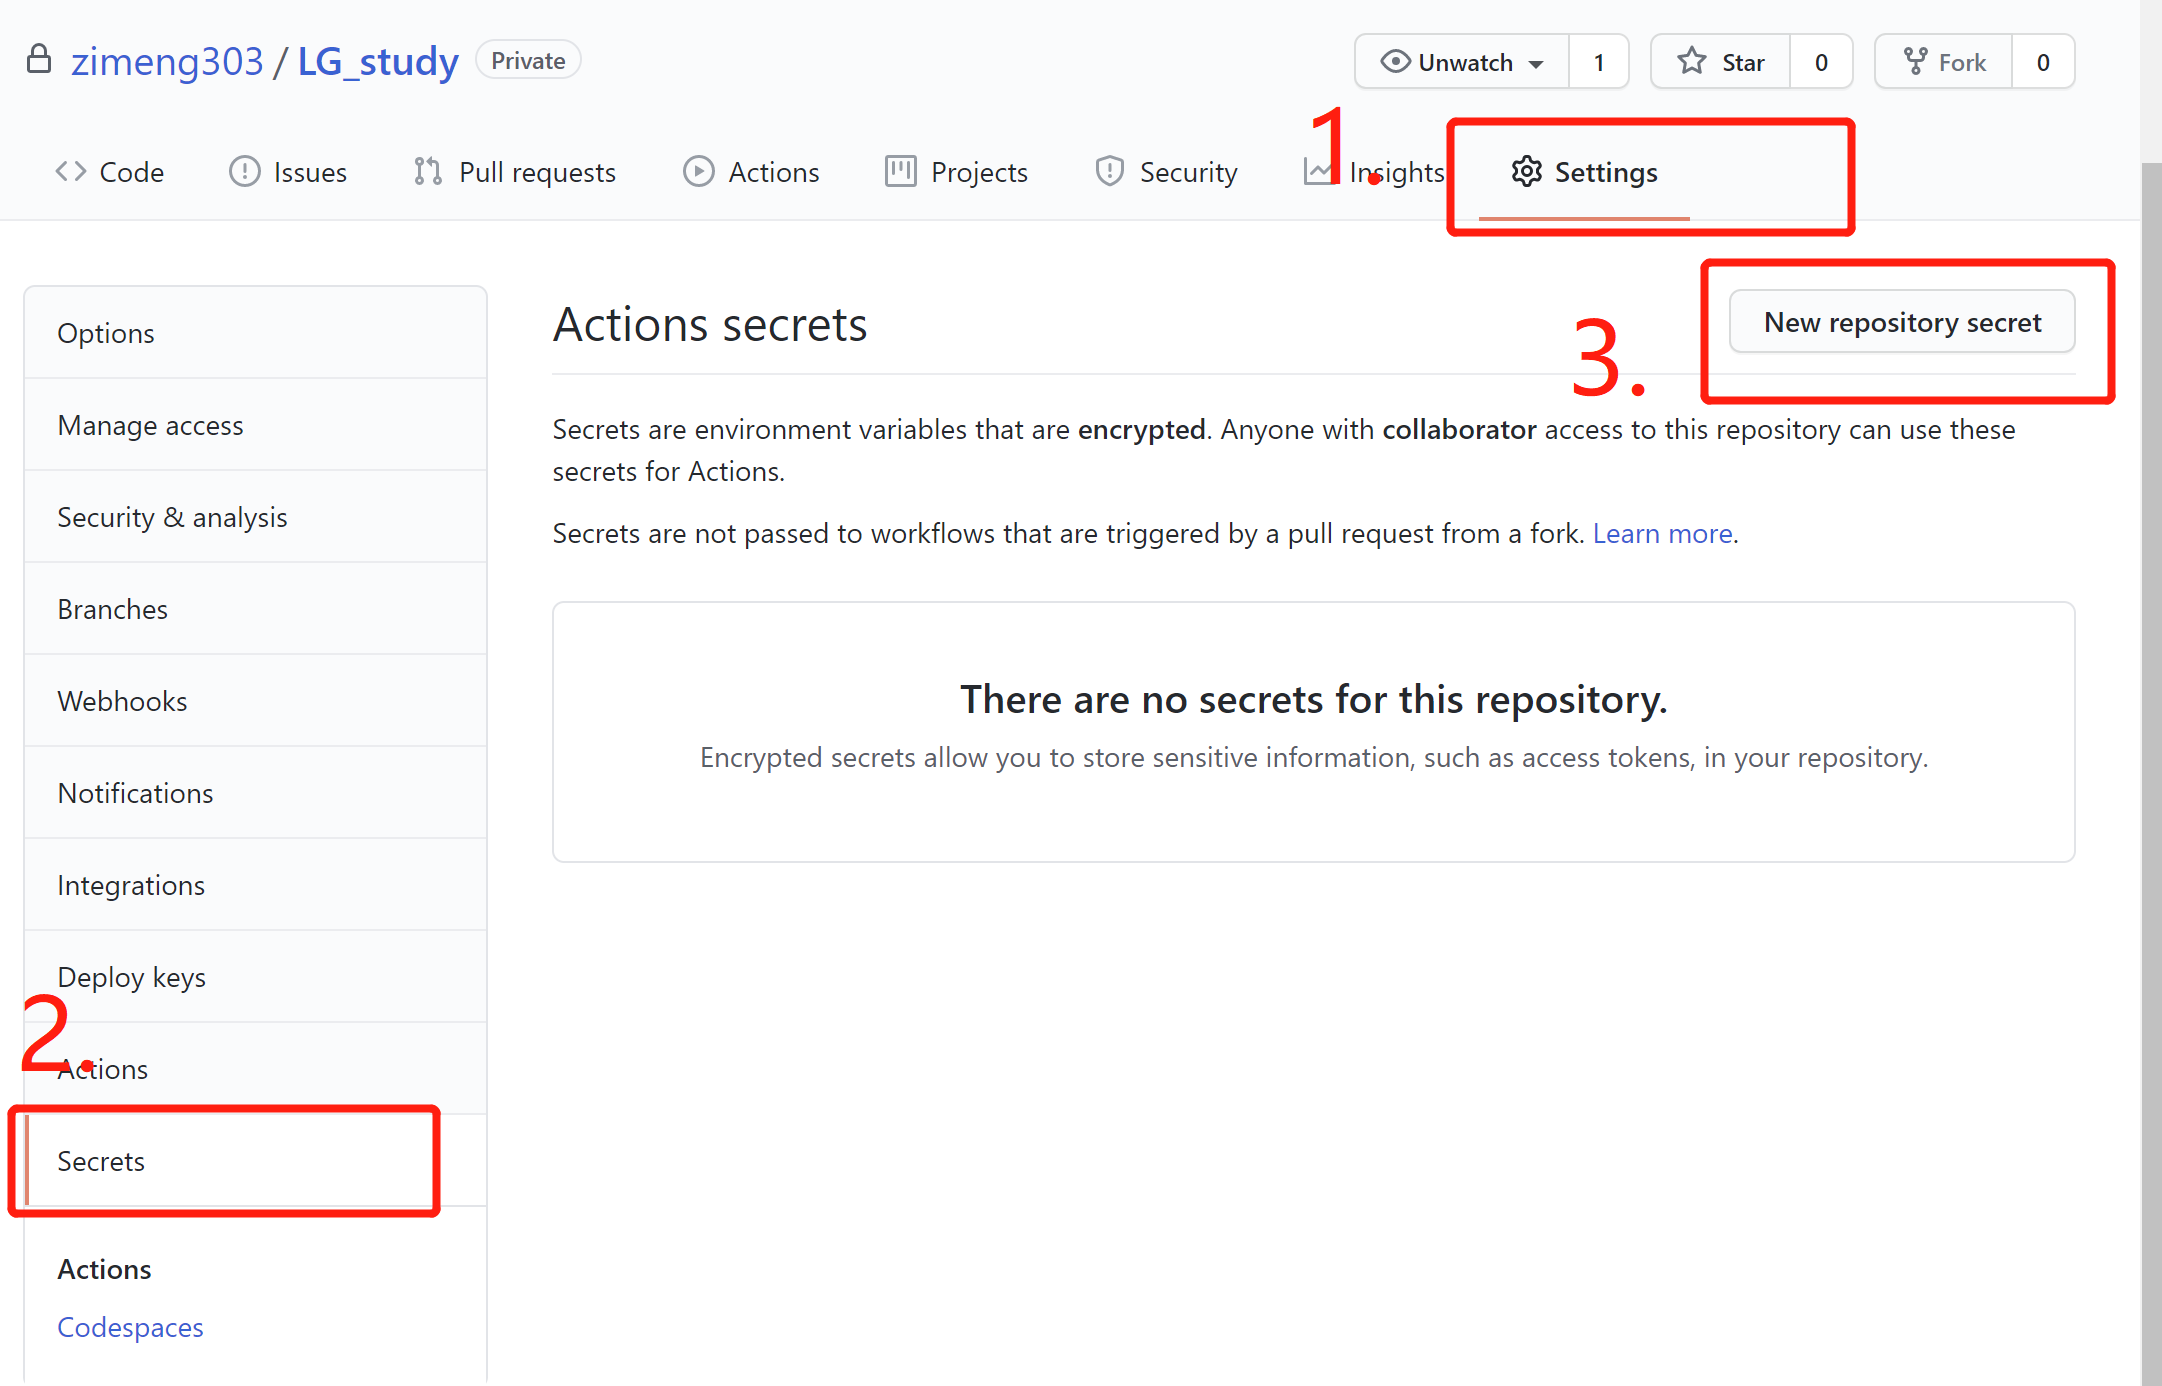
Task: Click the private repository lock icon
Action: click(x=39, y=59)
